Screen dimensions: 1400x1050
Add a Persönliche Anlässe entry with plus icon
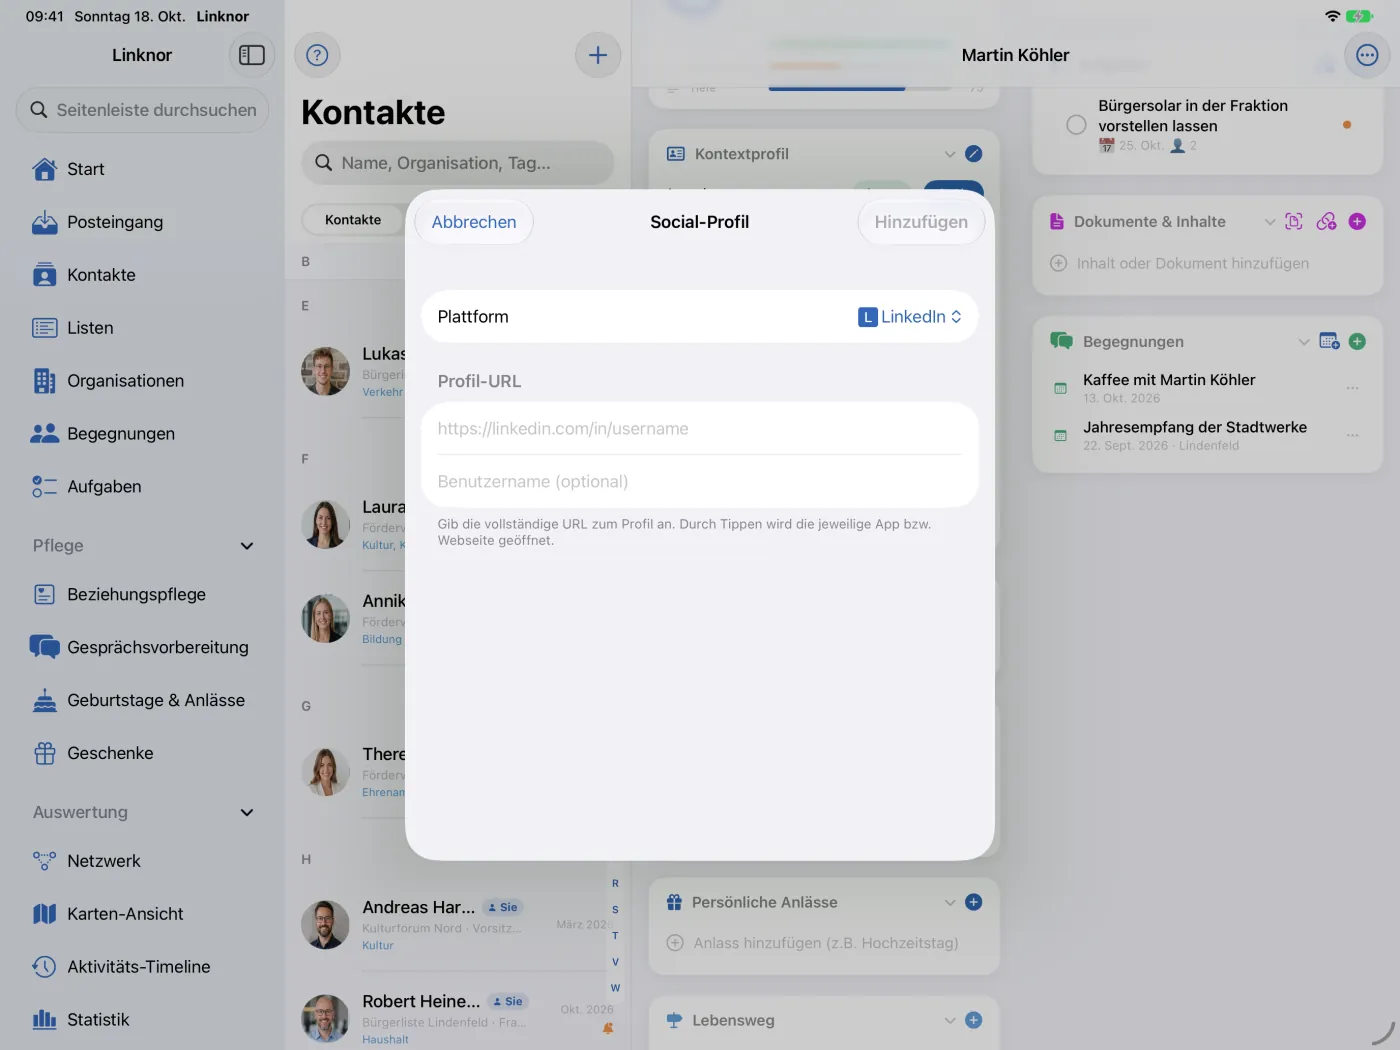pyautogui.click(x=974, y=902)
